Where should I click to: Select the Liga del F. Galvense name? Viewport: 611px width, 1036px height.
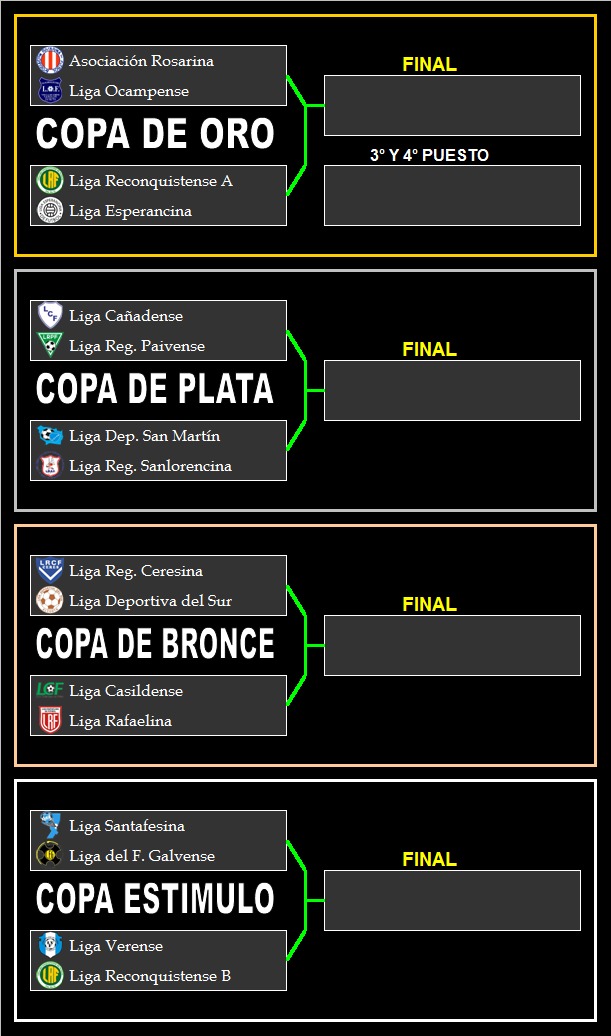point(142,856)
